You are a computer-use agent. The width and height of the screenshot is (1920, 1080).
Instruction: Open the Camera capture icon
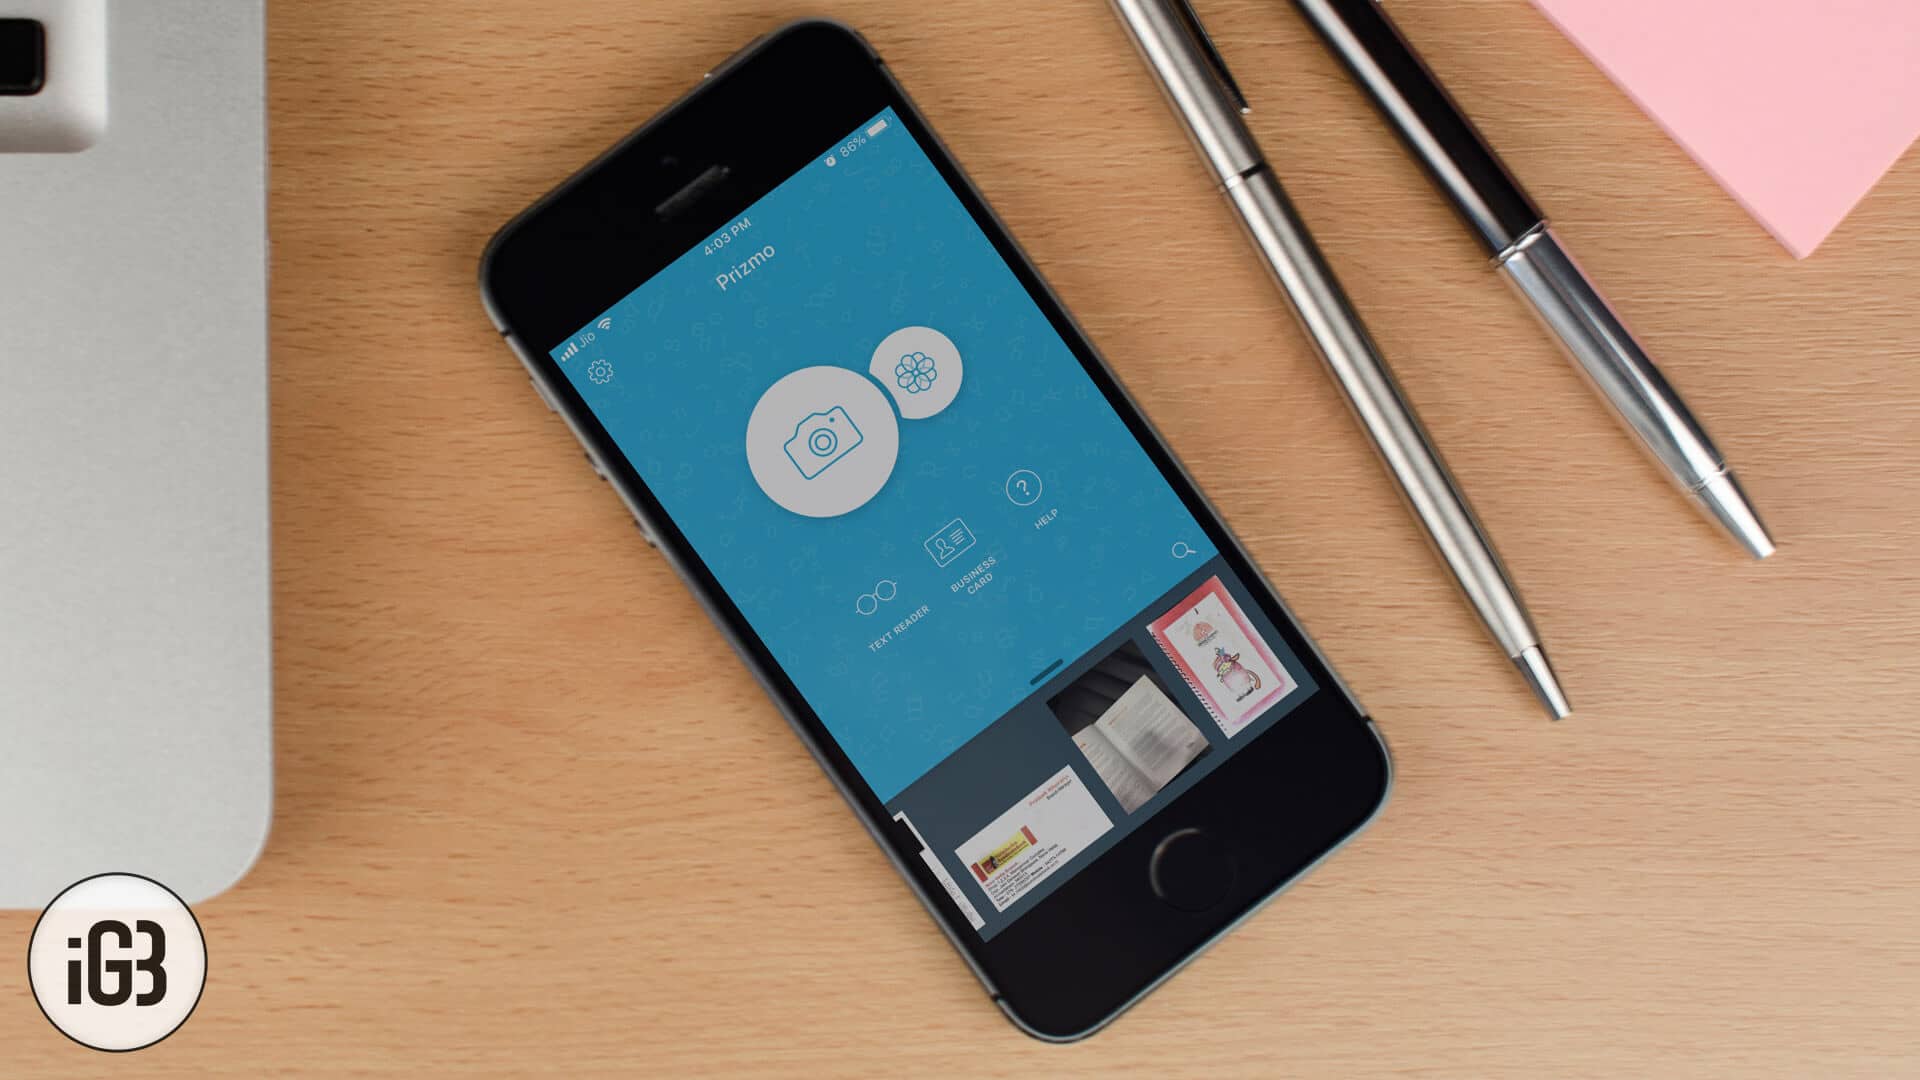819,448
